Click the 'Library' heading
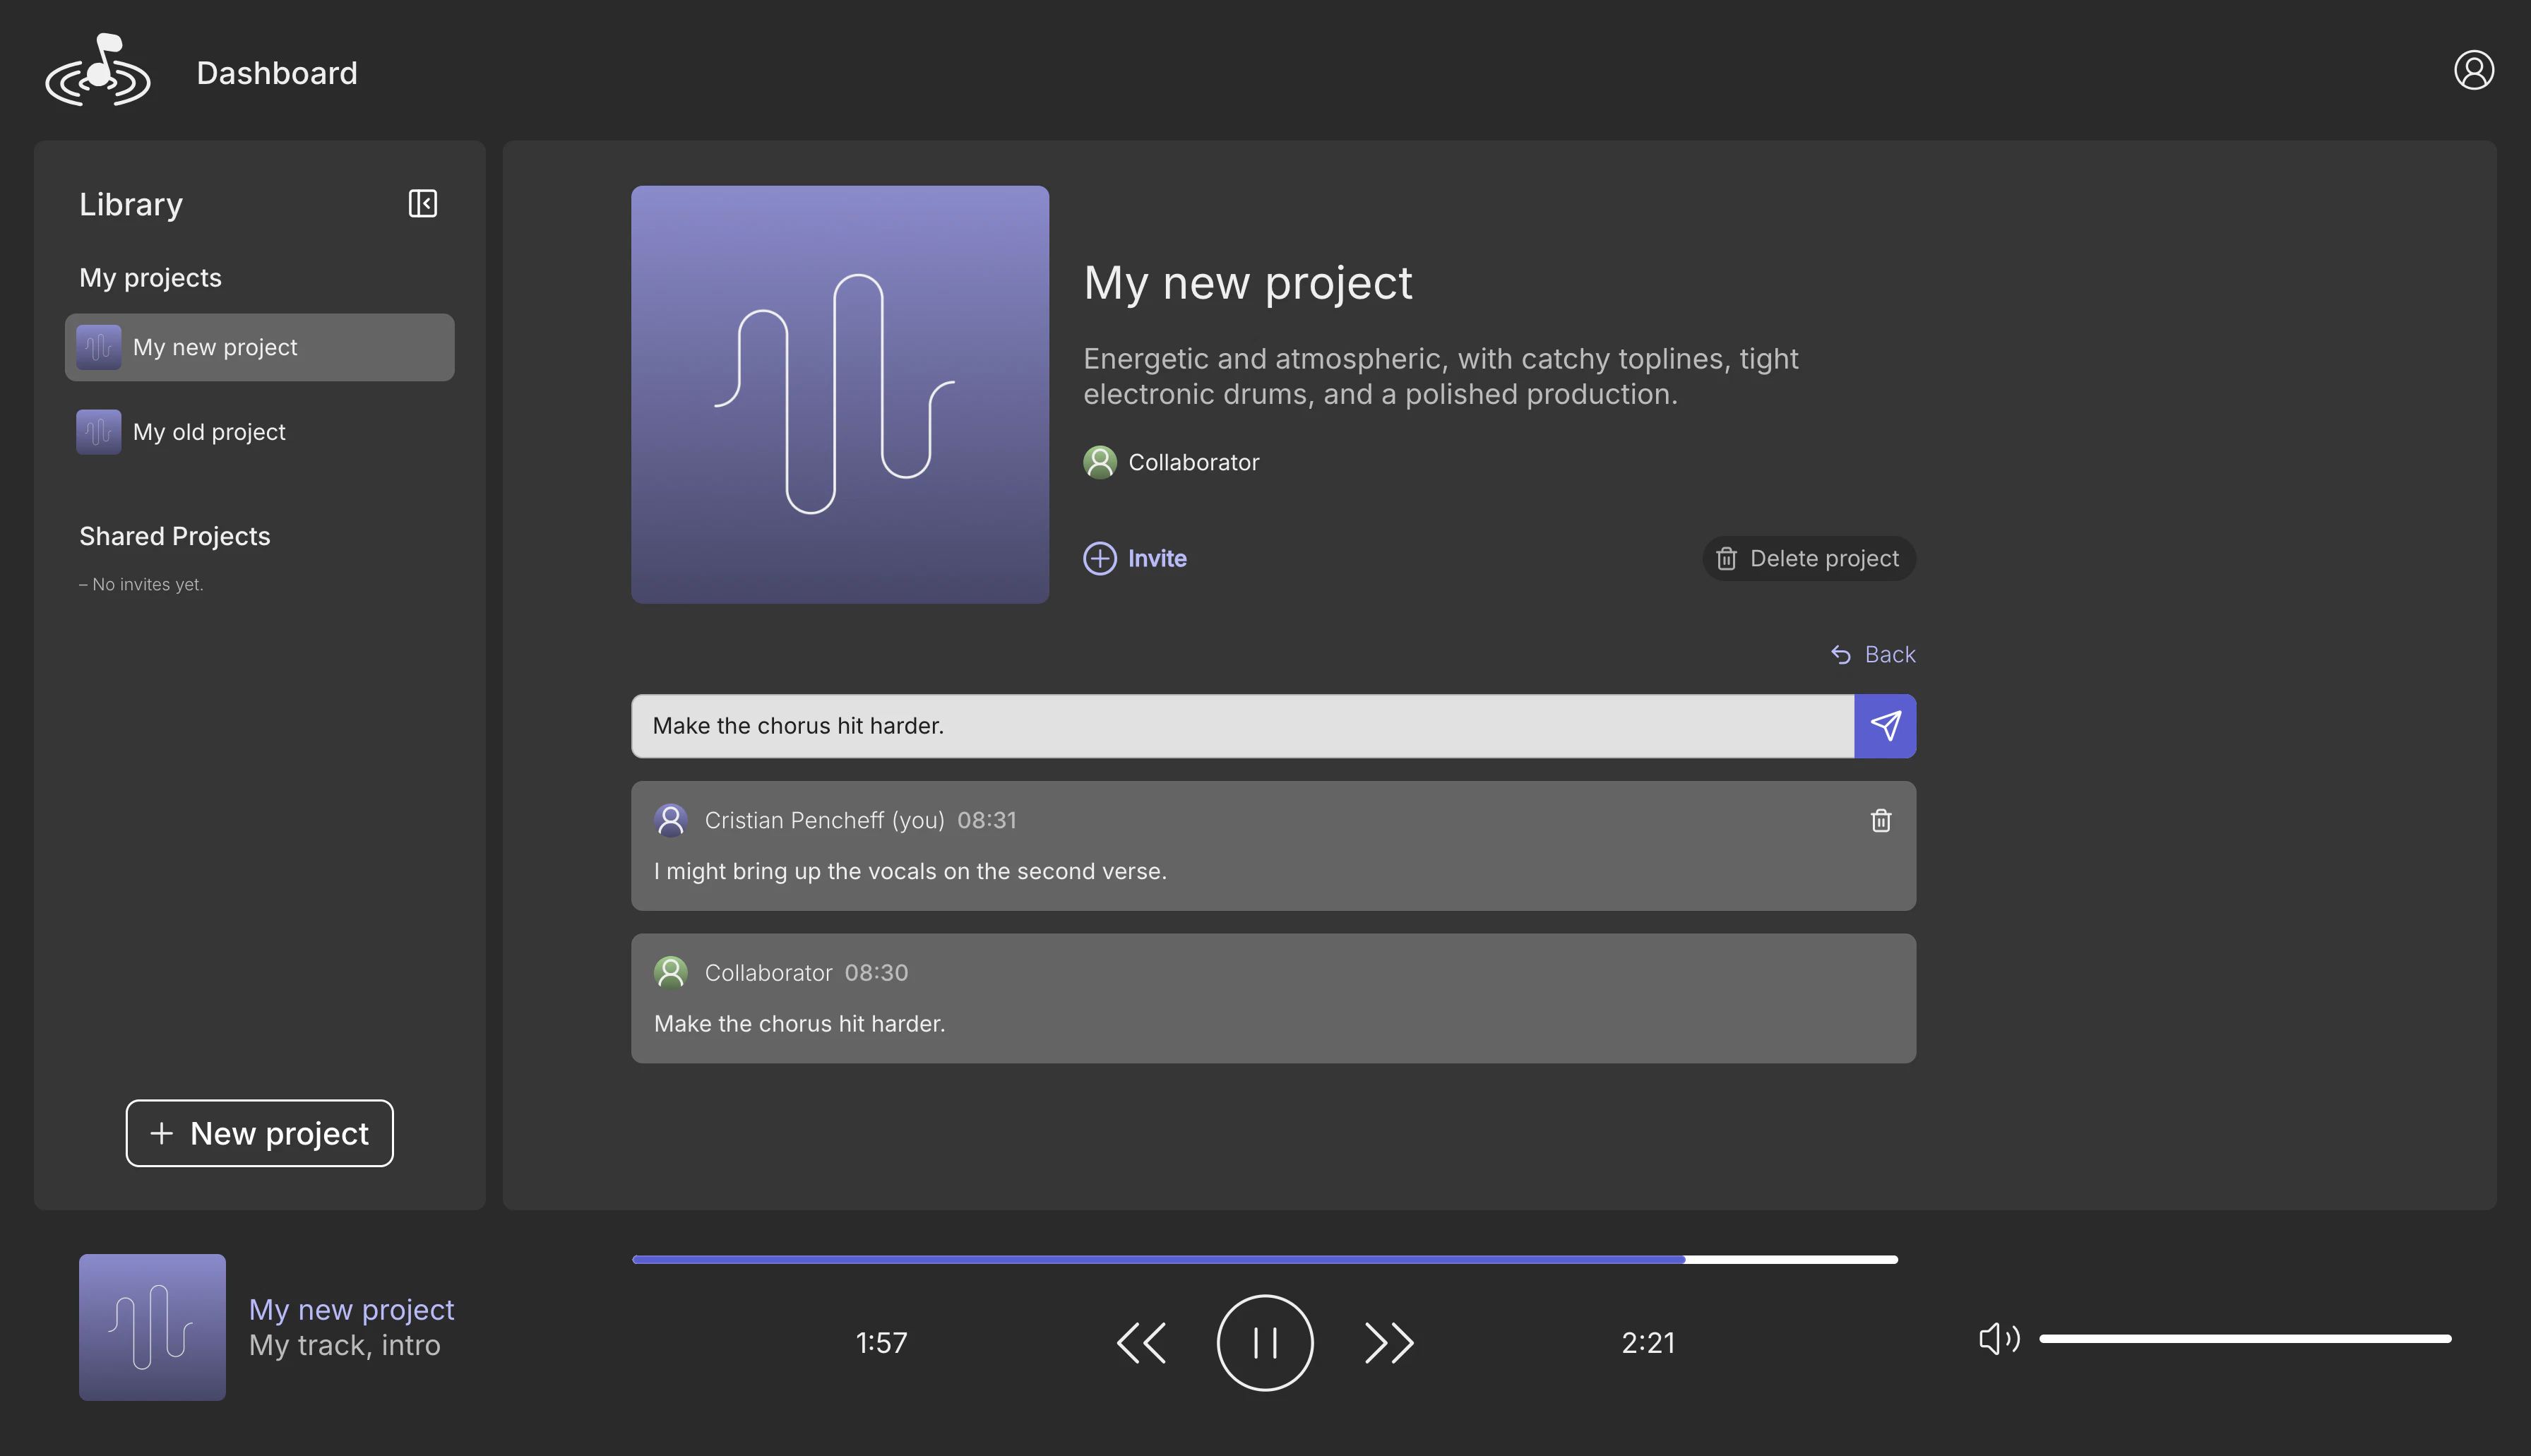 pyautogui.click(x=131, y=204)
